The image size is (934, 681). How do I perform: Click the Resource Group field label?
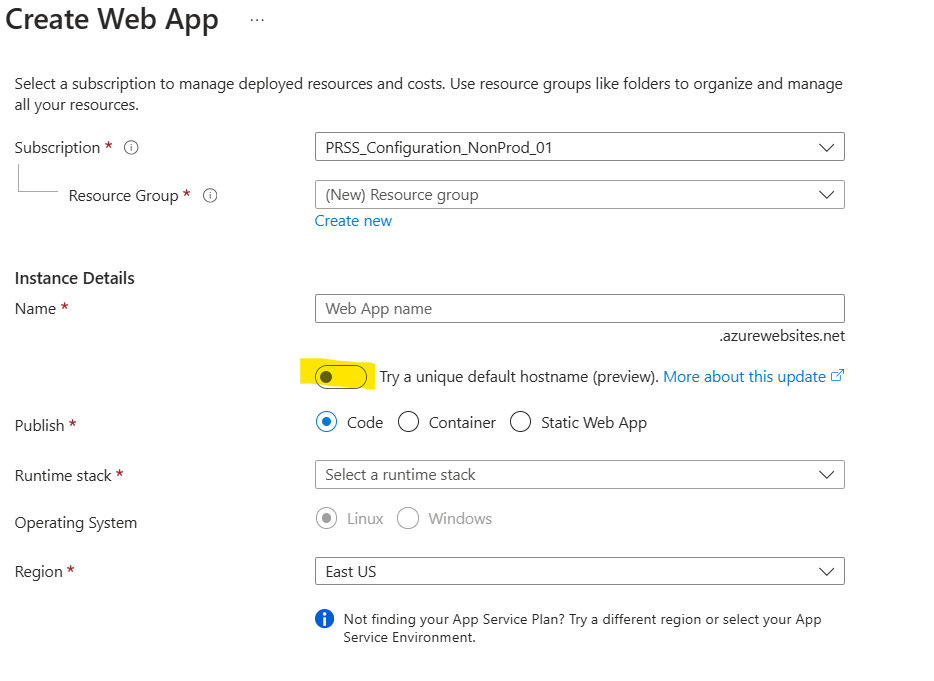point(123,195)
